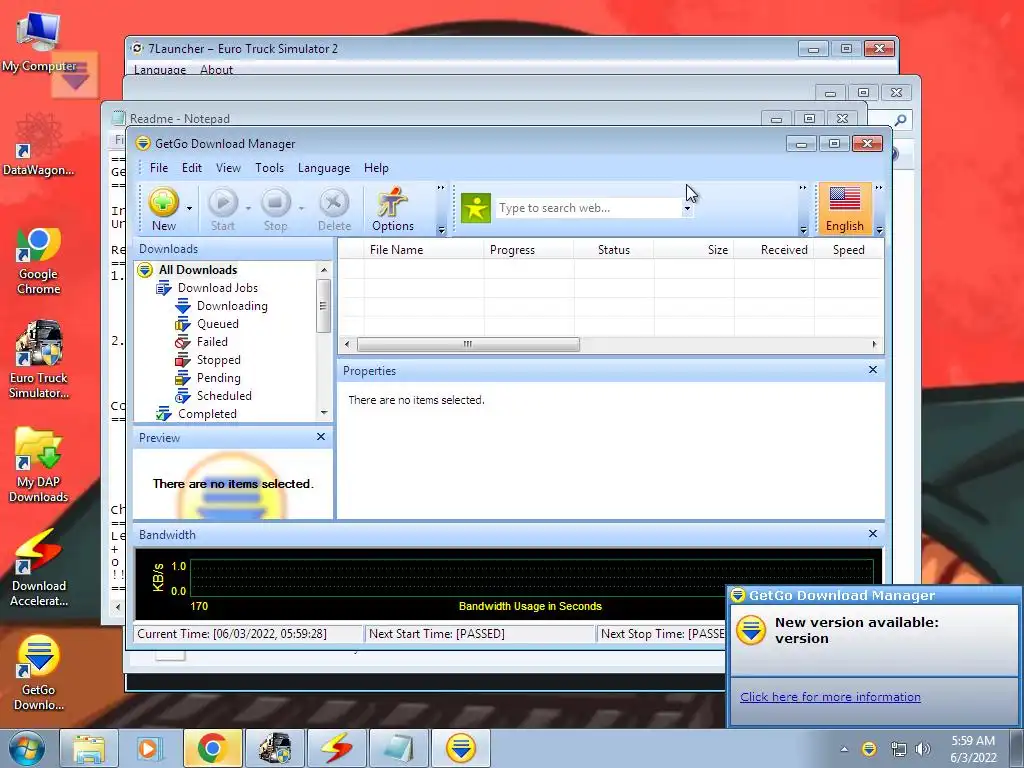Open Download Accelerator desktop shortcut
This screenshot has height=768, width=1024.
(x=38, y=568)
